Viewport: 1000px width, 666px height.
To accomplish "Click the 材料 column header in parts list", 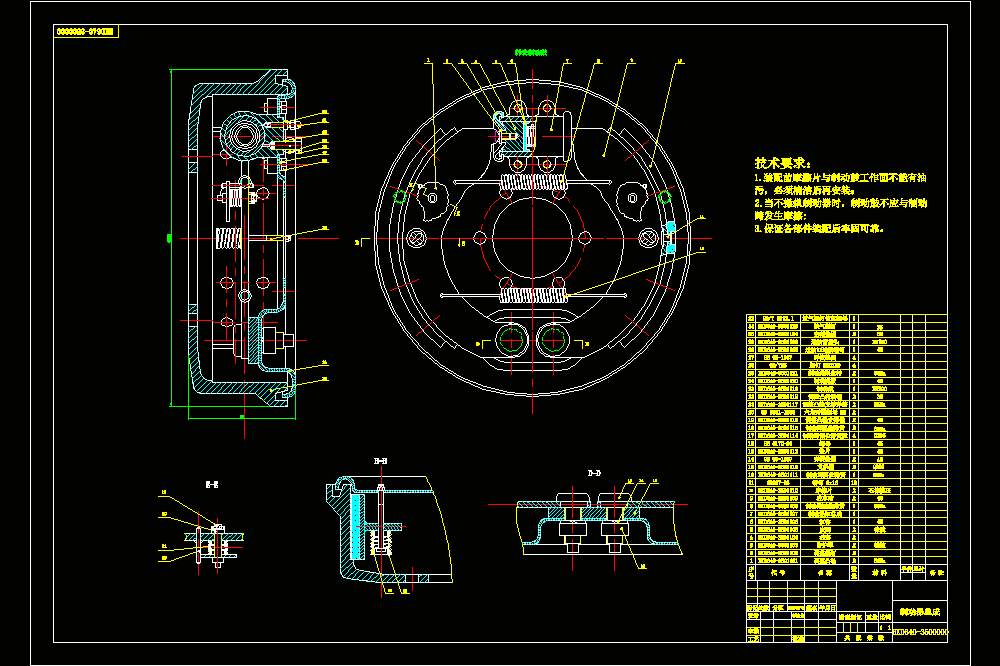I will coord(879,573).
